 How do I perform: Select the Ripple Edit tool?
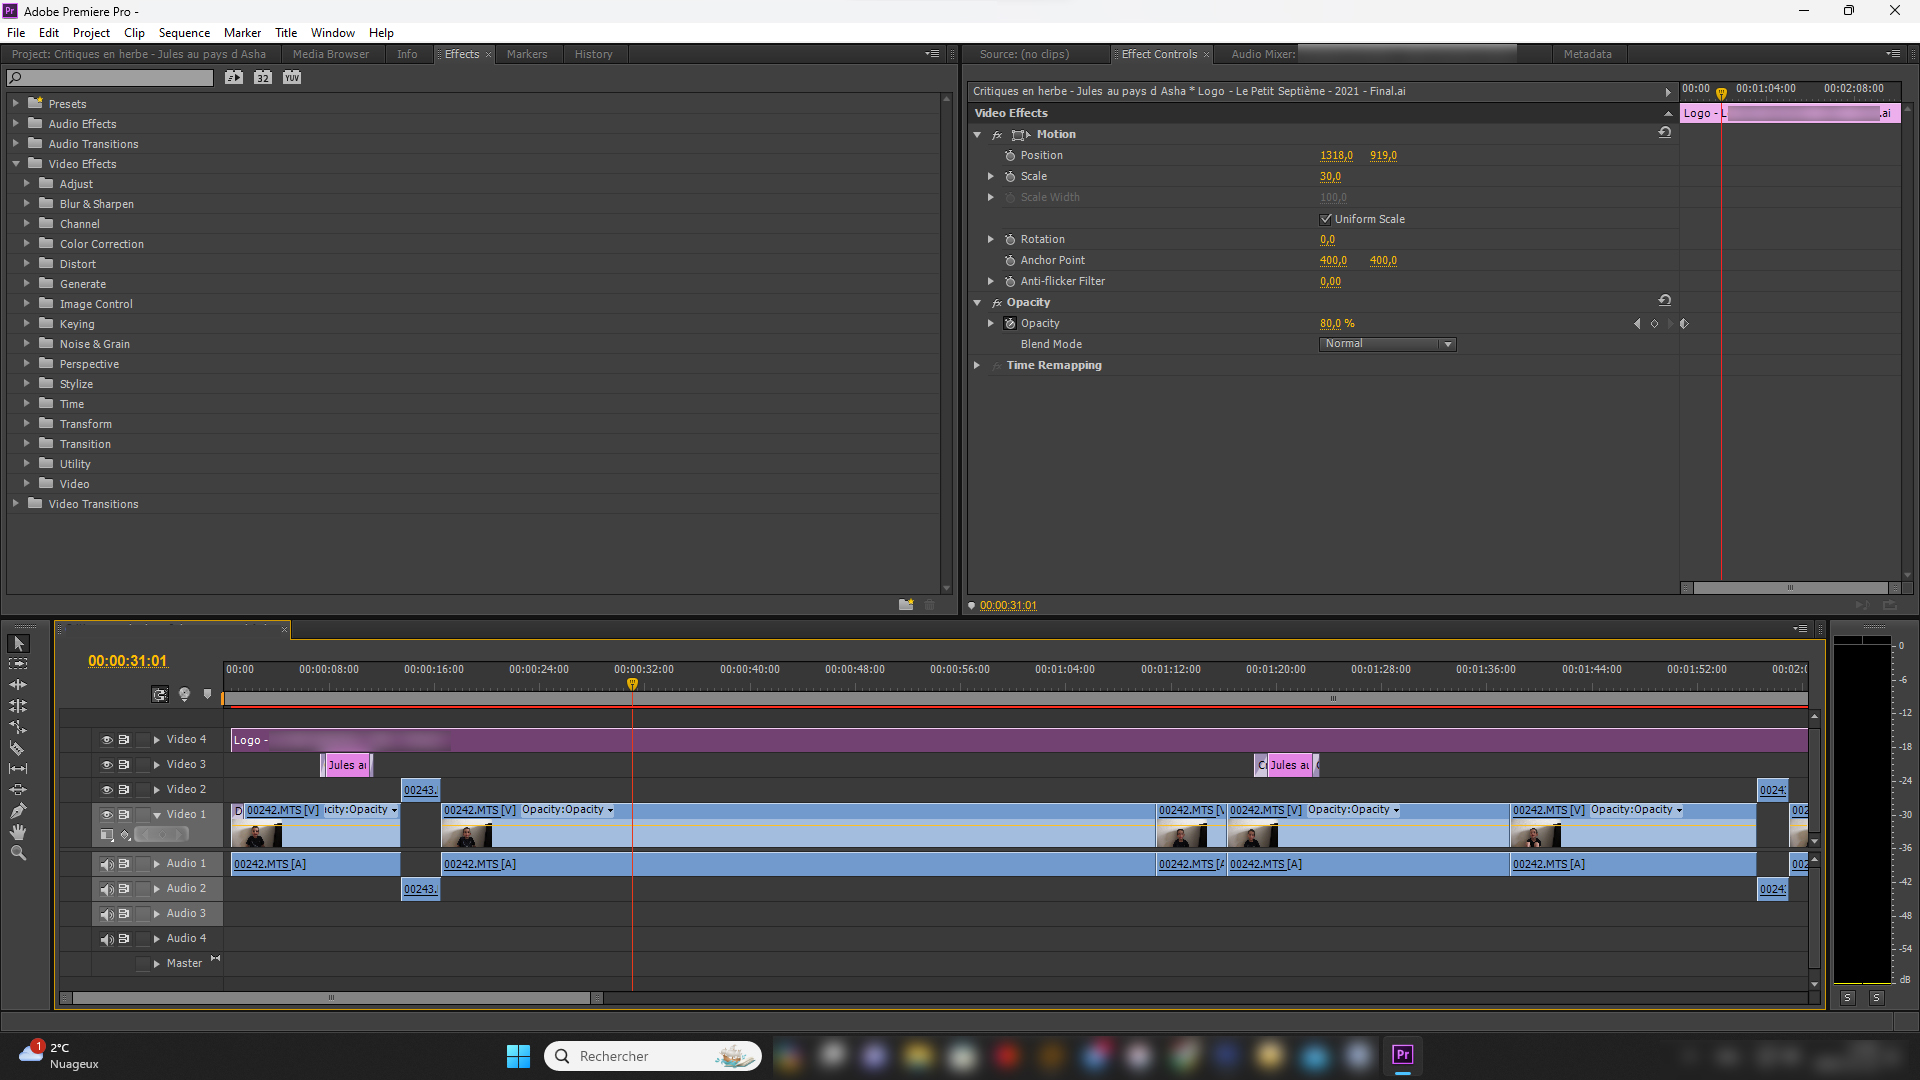[18, 685]
